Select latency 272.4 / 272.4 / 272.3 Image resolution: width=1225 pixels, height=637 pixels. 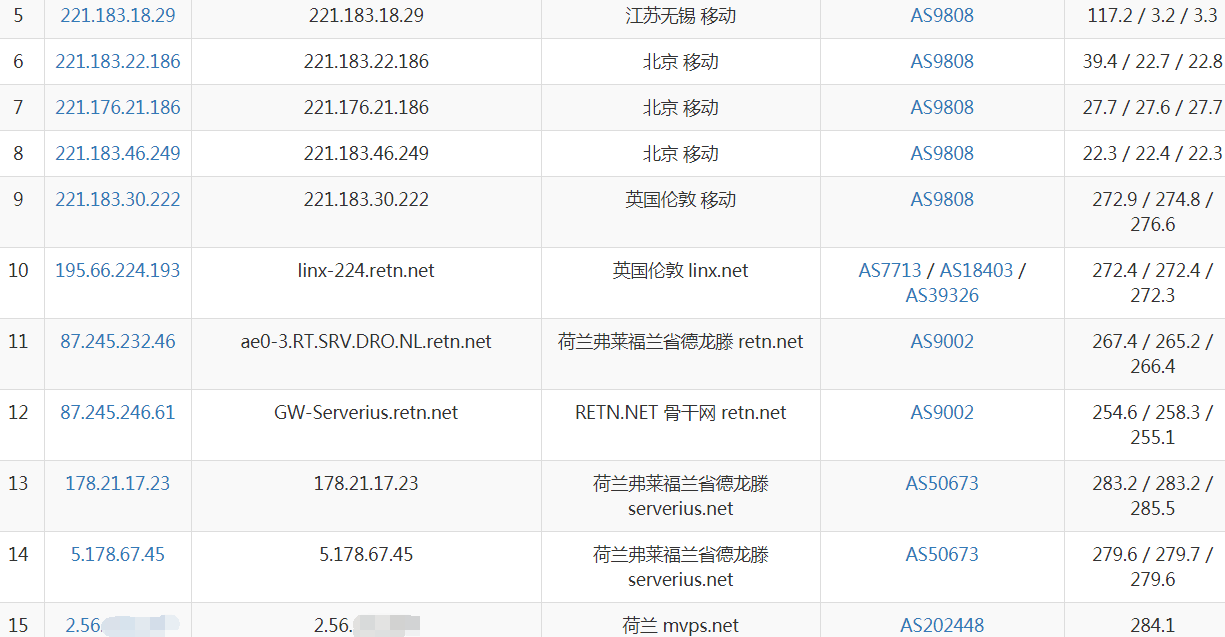(1152, 283)
